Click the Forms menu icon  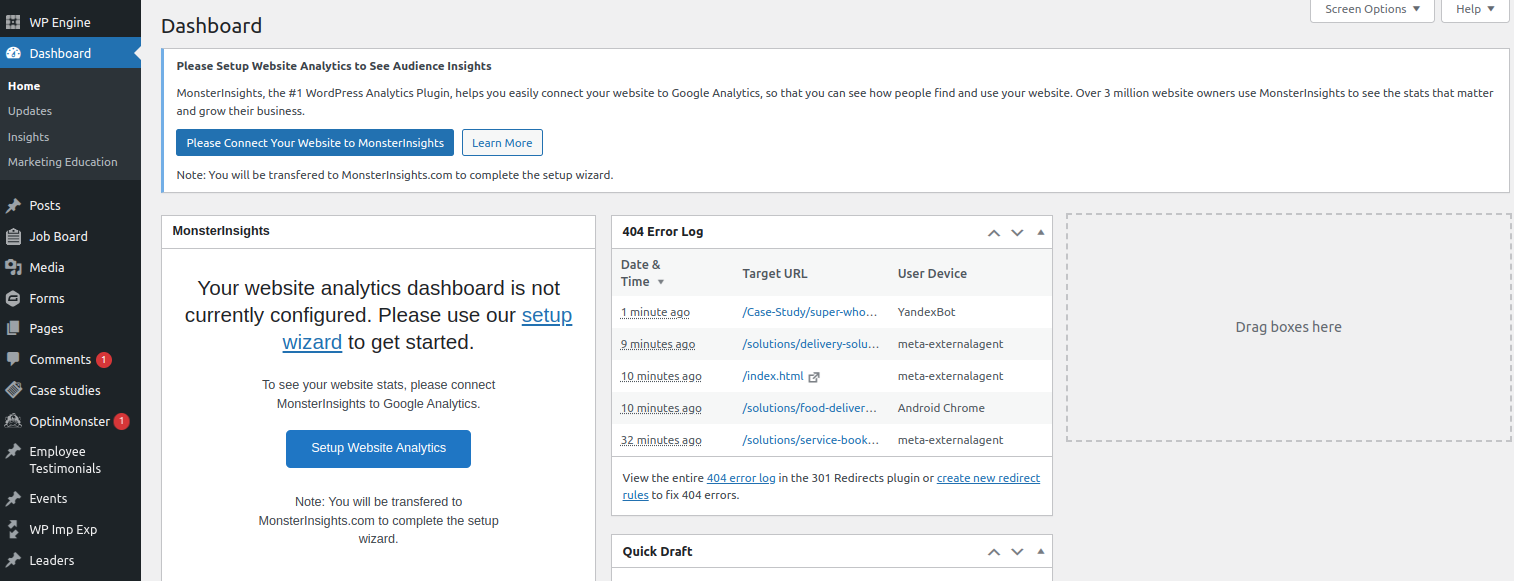13,298
